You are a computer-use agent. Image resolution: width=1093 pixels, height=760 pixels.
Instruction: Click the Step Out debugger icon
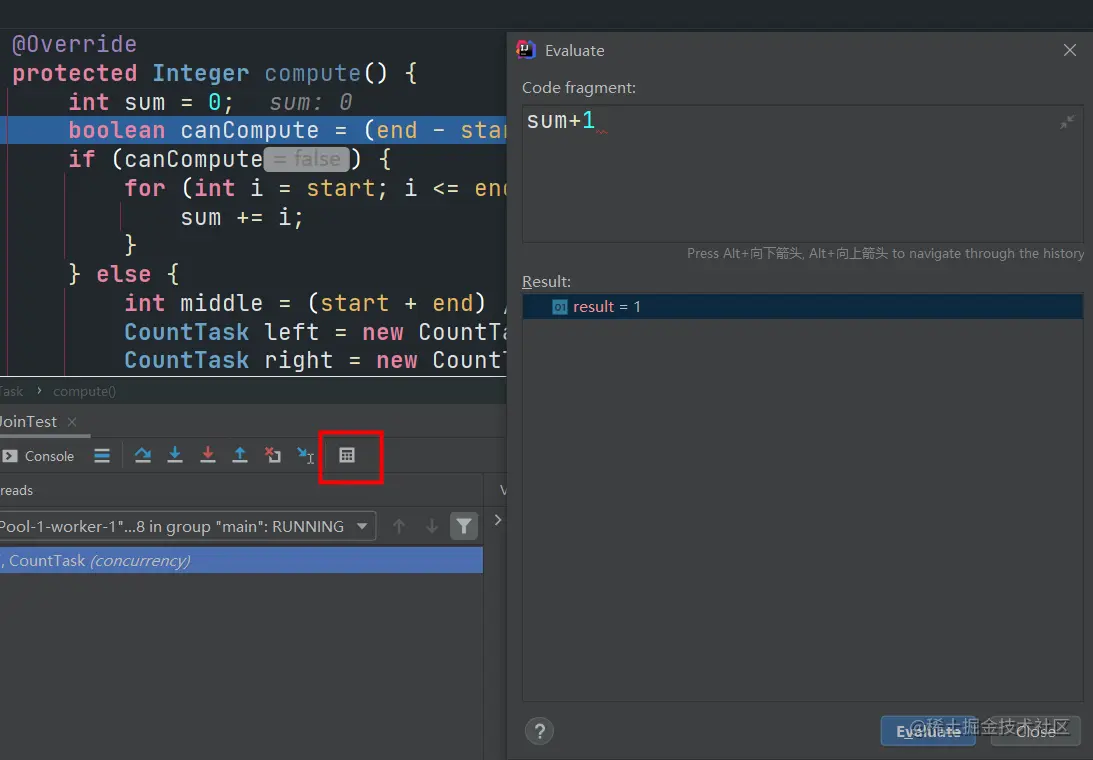click(240, 455)
